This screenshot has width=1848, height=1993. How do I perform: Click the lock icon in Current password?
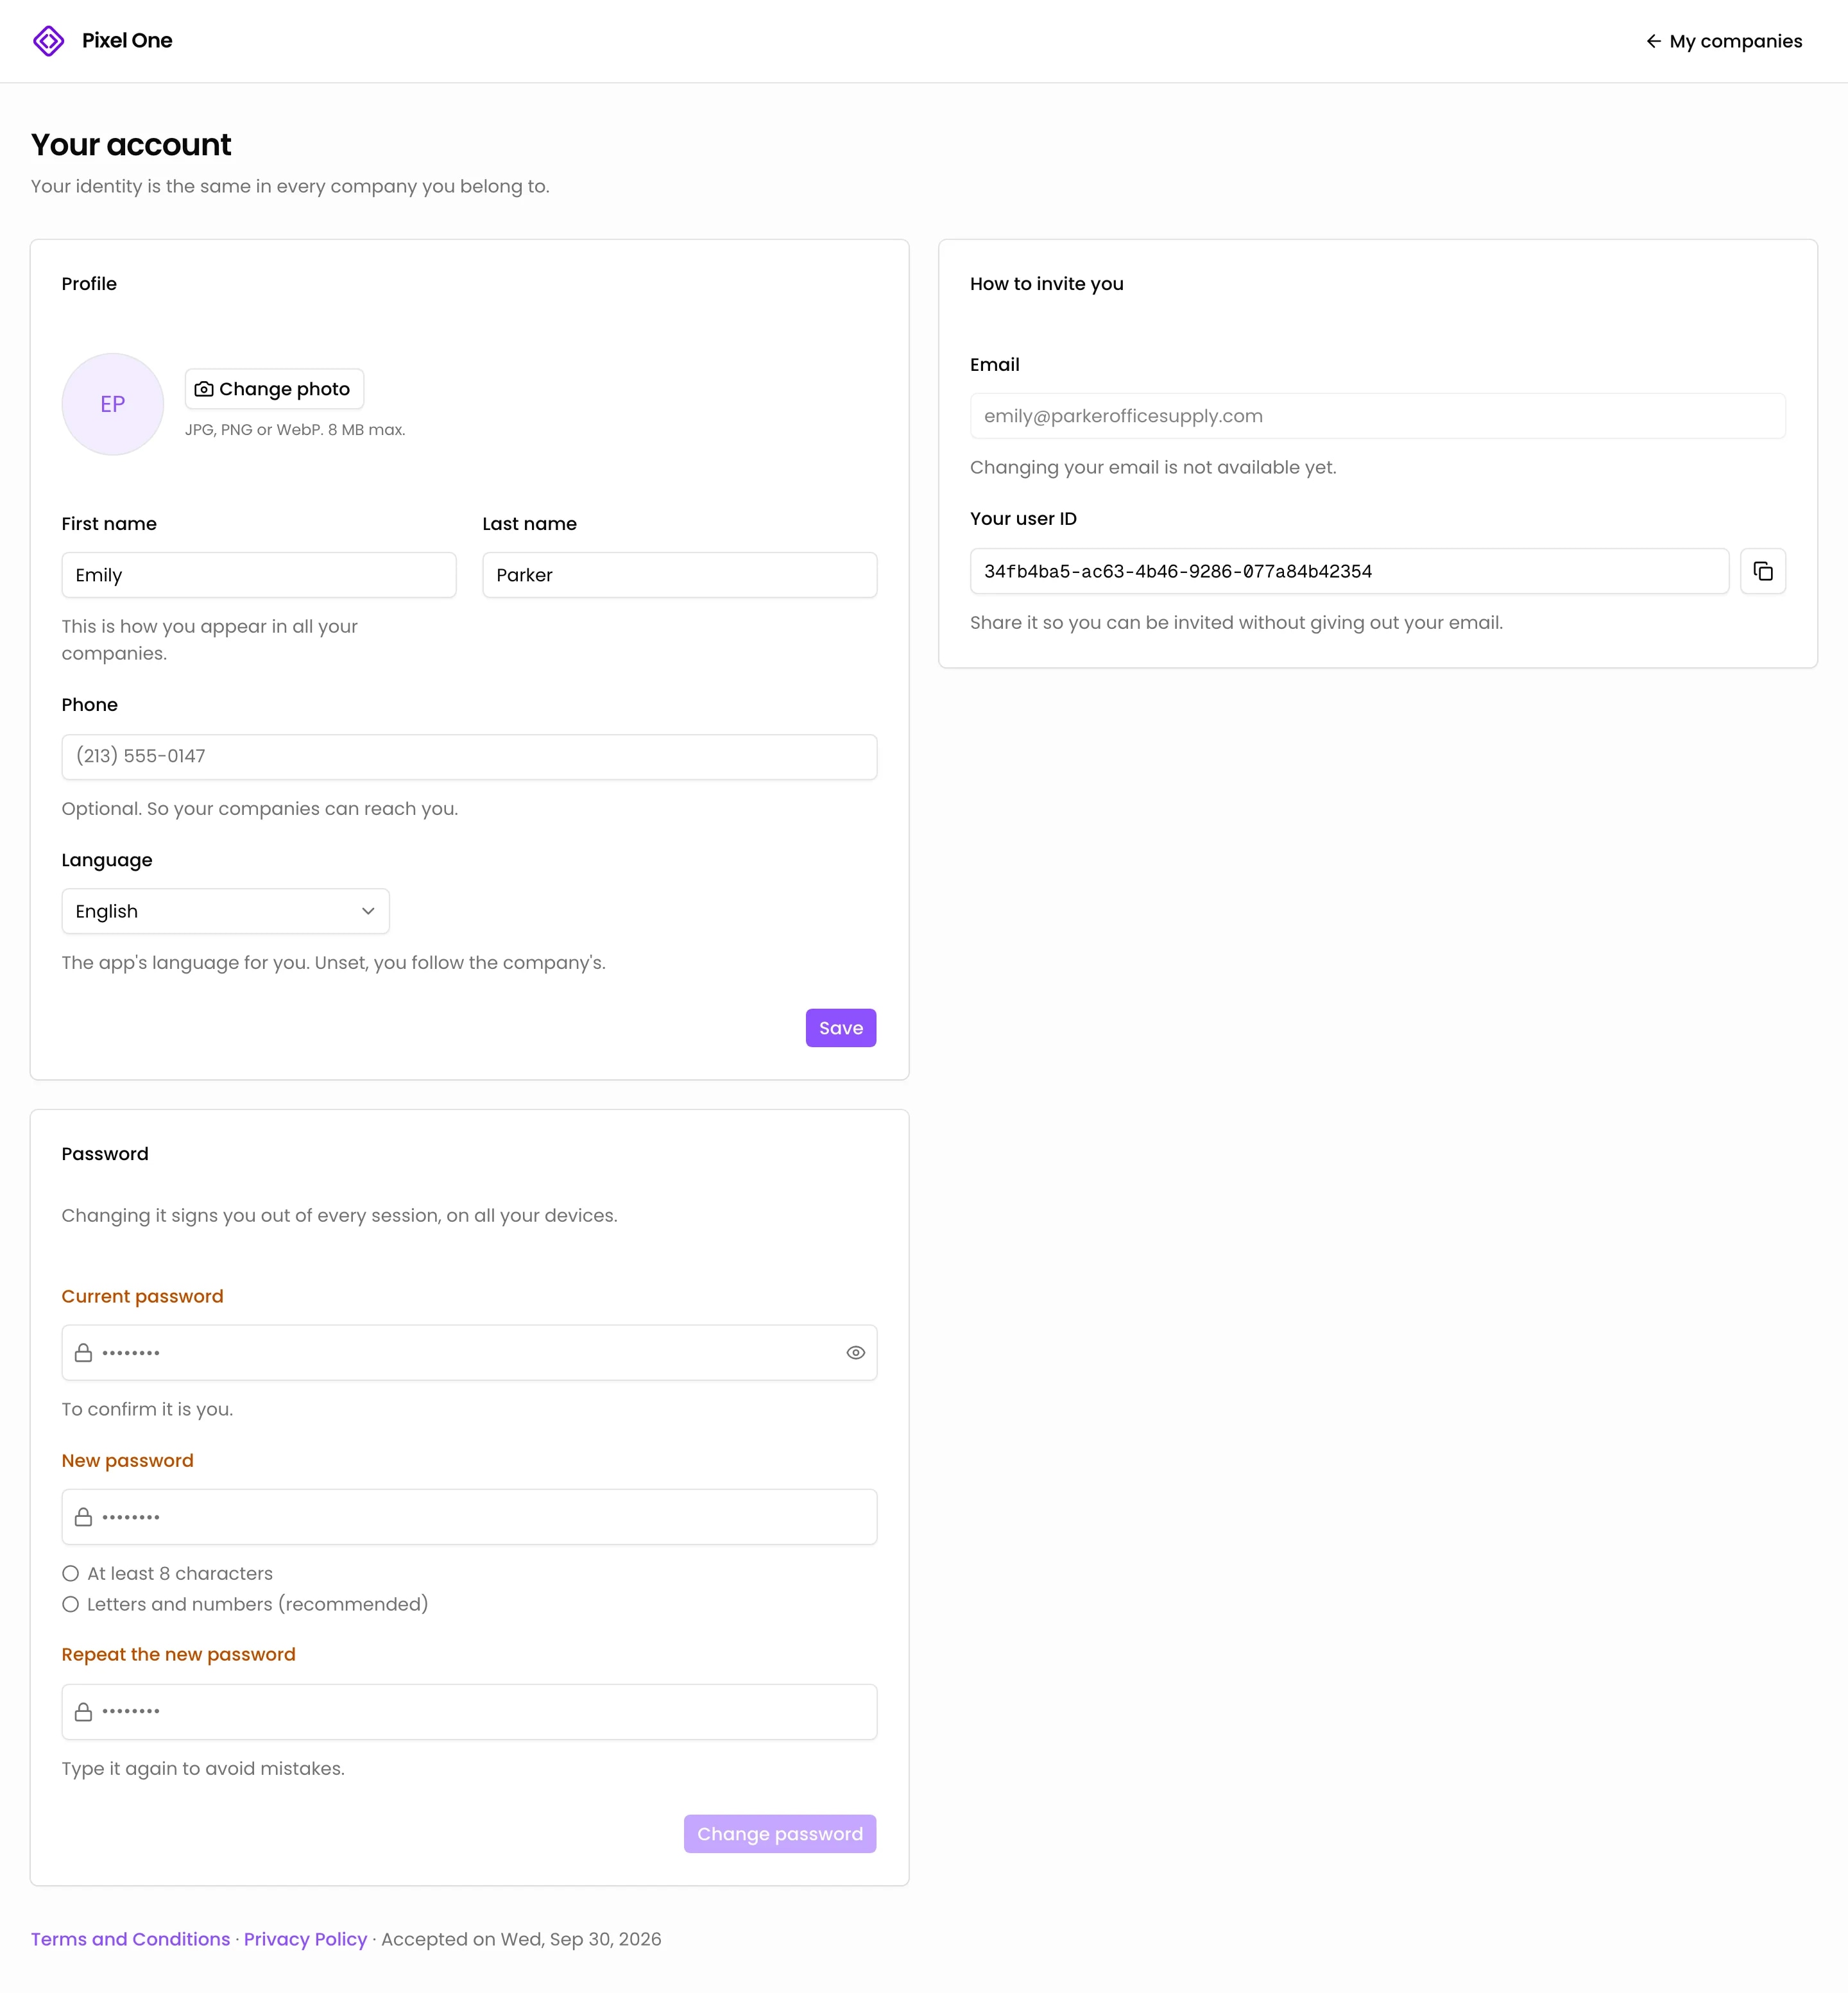tap(84, 1352)
